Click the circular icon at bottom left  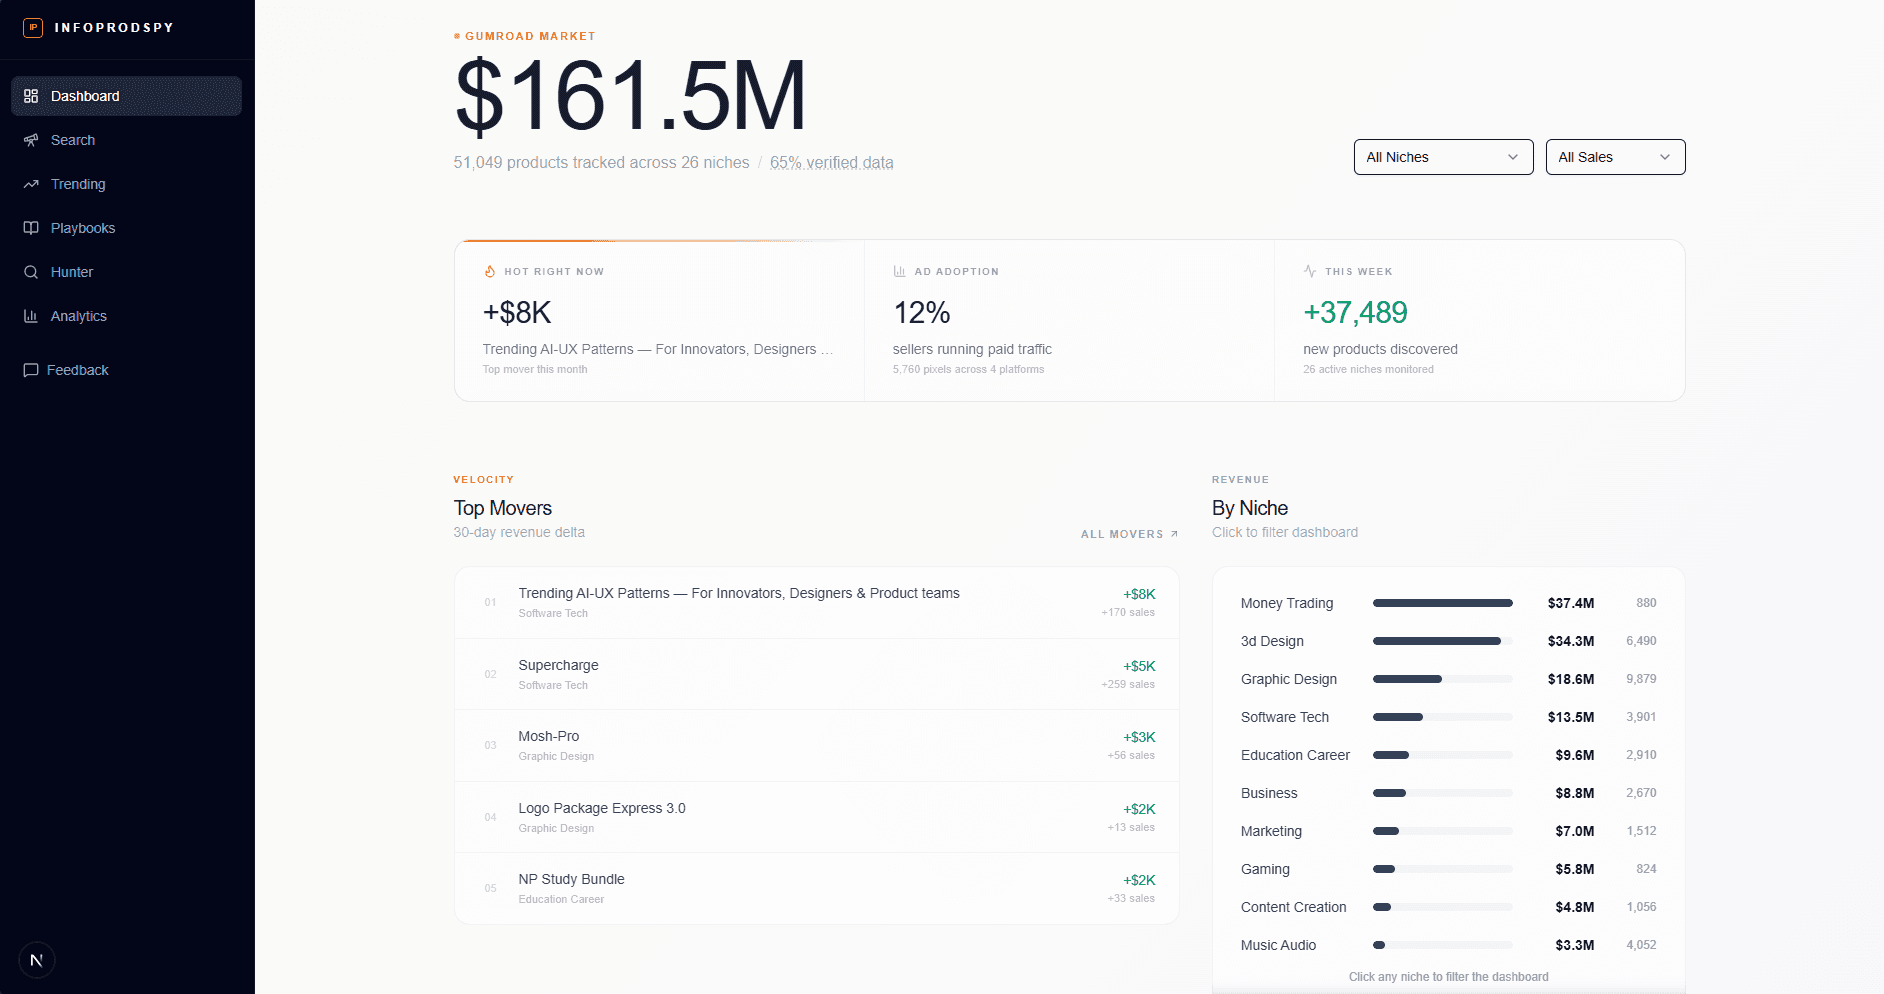pyautogui.click(x=37, y=960)
